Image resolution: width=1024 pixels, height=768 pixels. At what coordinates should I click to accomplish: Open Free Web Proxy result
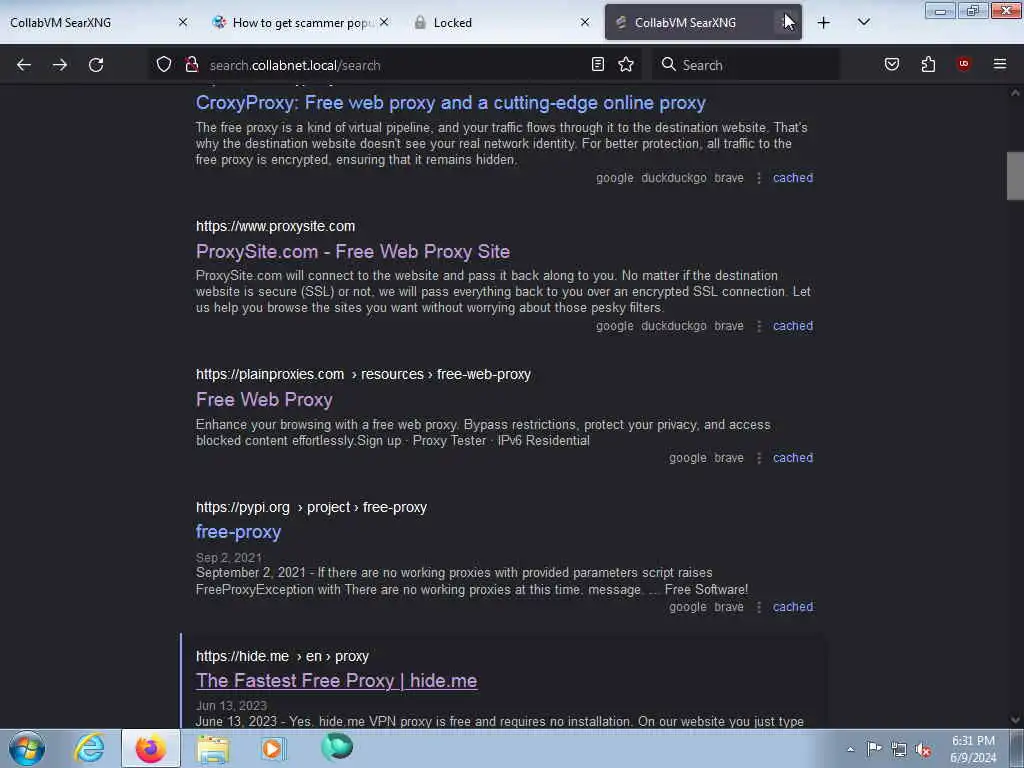(264, 400)
